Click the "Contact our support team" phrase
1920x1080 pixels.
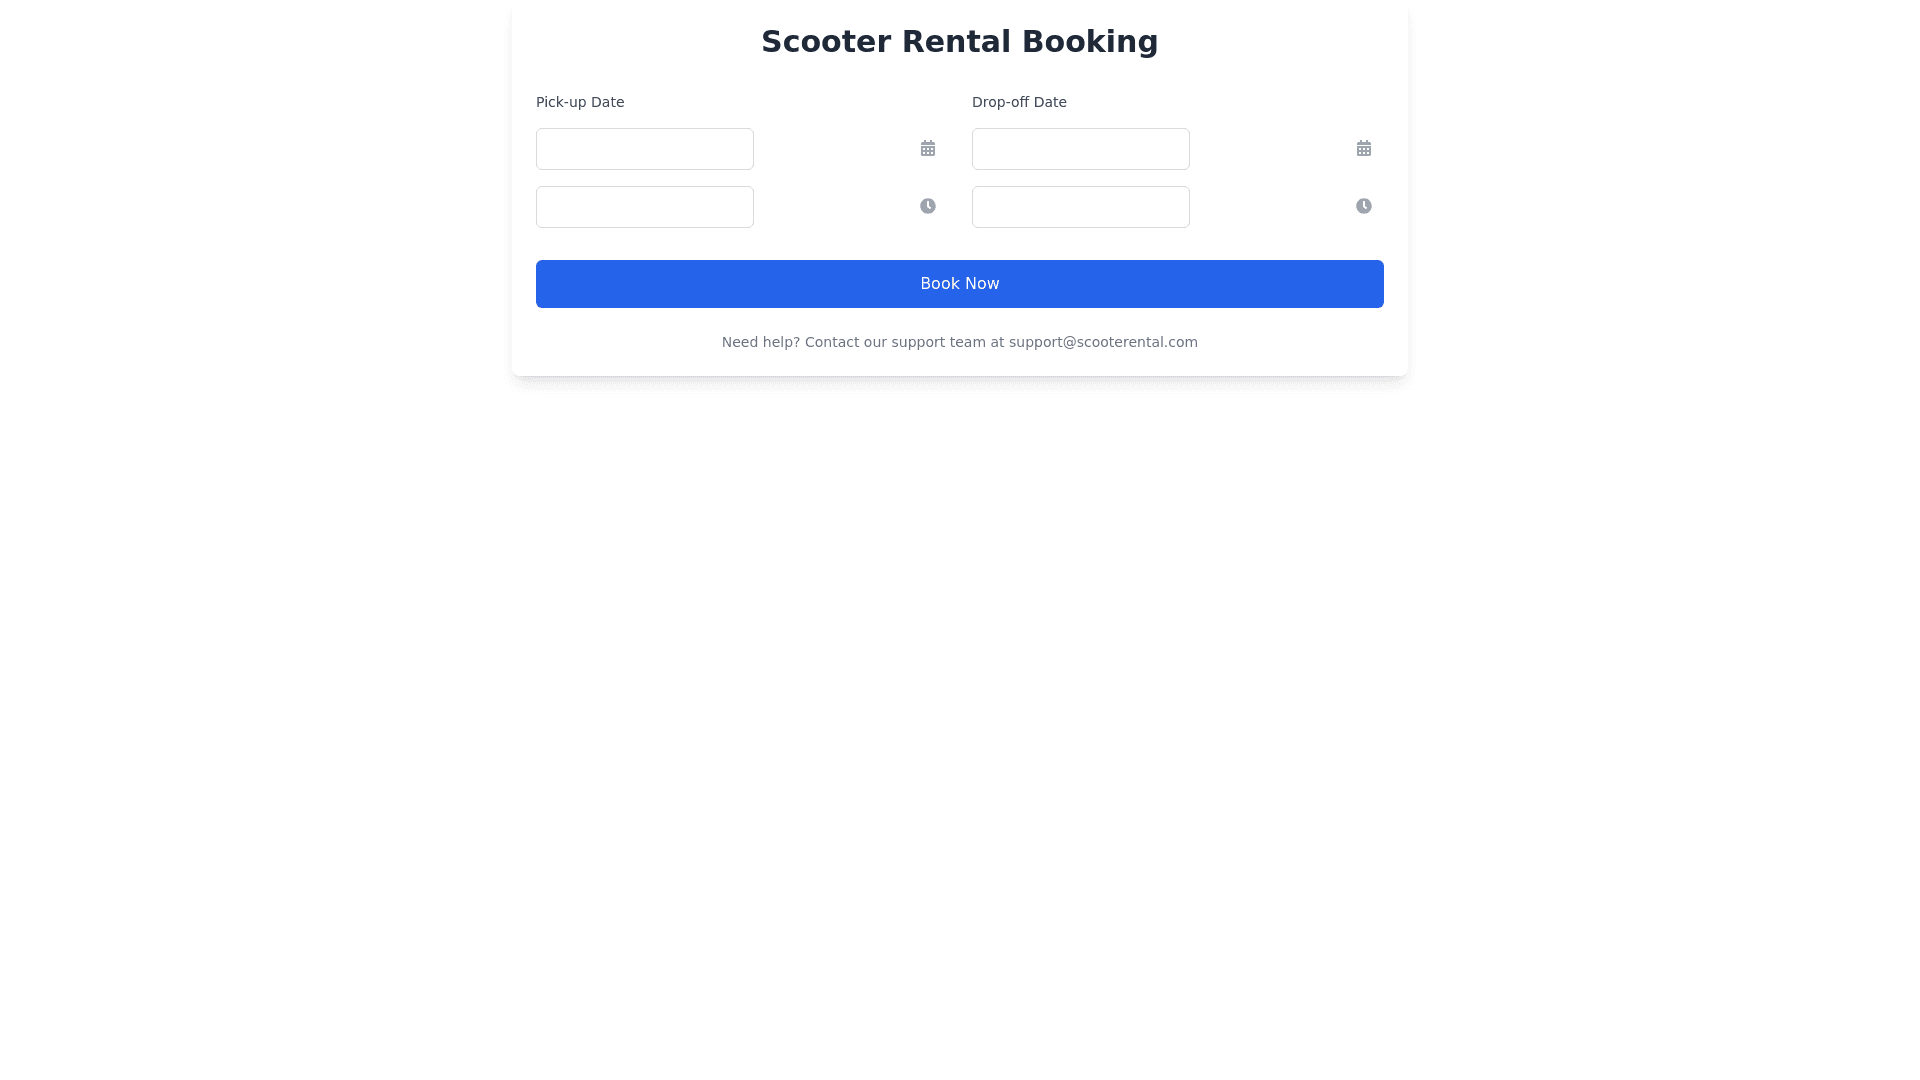(895, 342)
